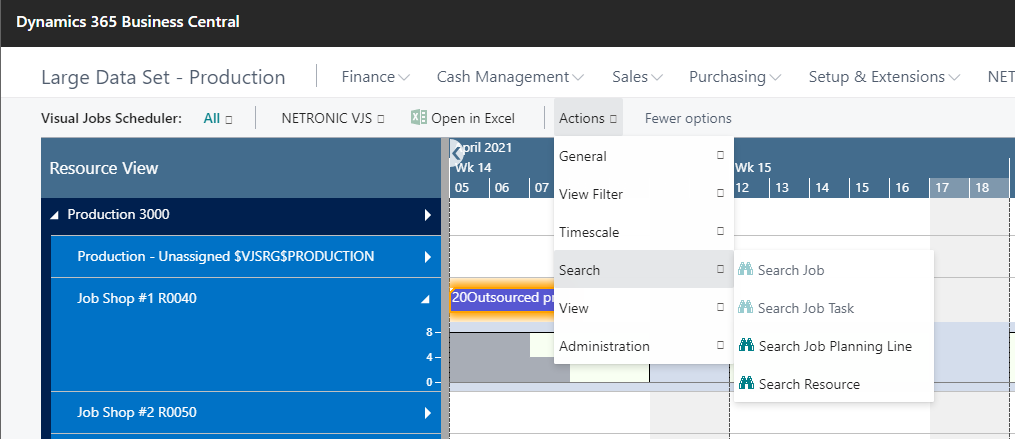
Task: Click the Production 3000 label
Action: (118, 214)
